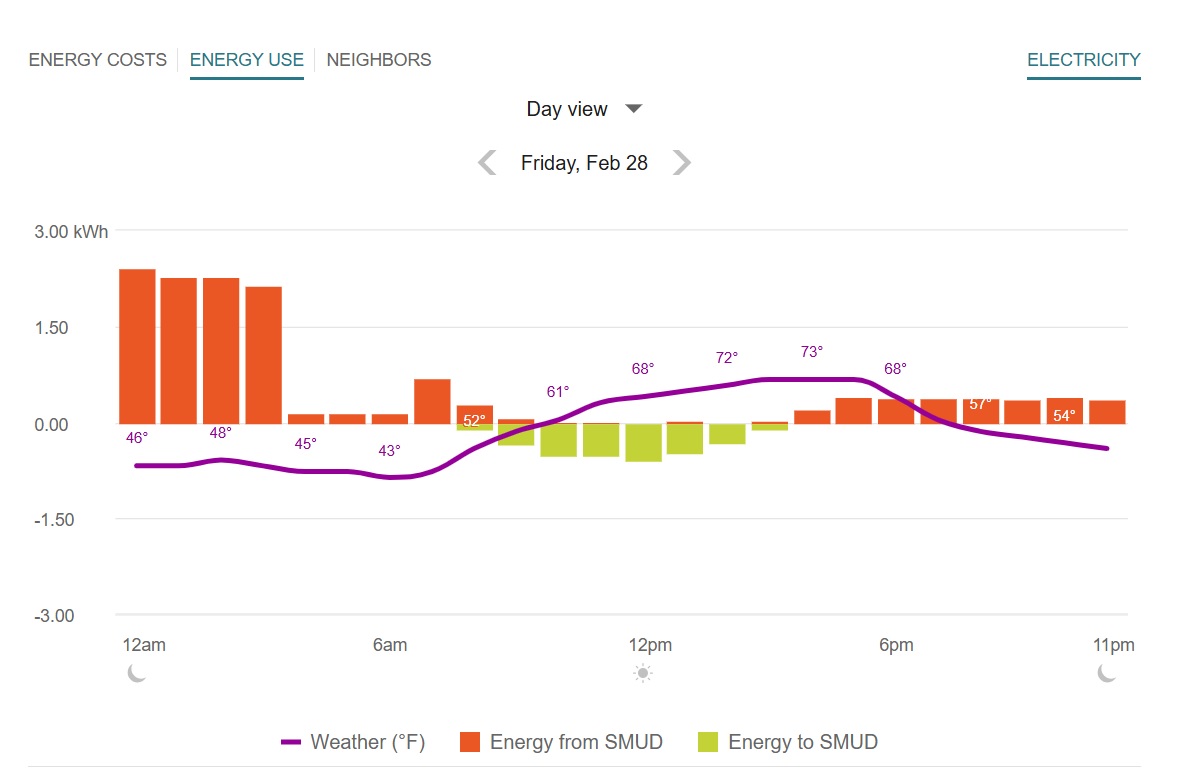Click the sun icon below 12pm
This screenshot has height=784, width=1184.
point(643,673)
